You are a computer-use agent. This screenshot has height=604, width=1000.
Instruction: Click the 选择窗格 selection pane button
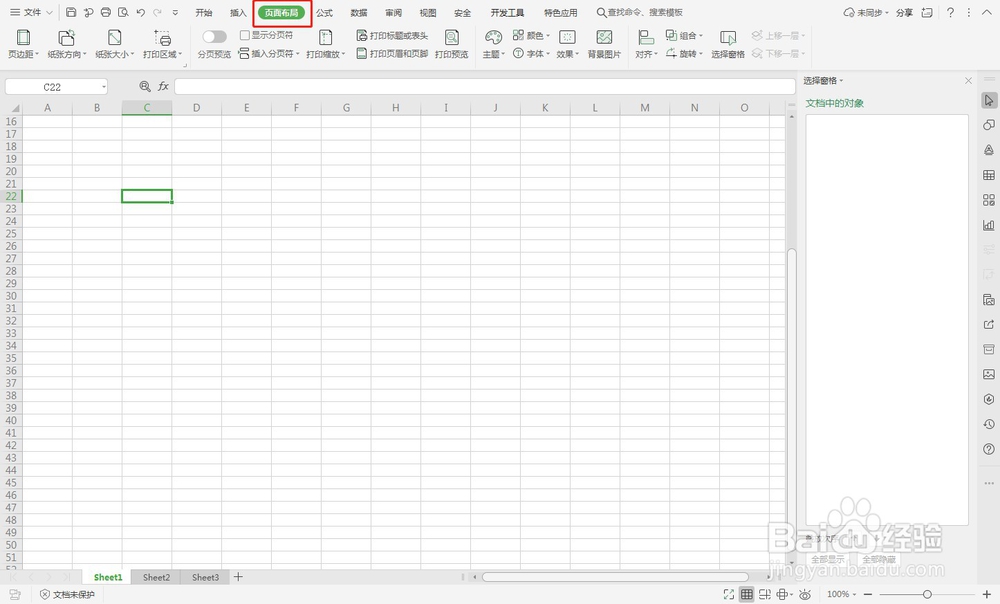728,44
